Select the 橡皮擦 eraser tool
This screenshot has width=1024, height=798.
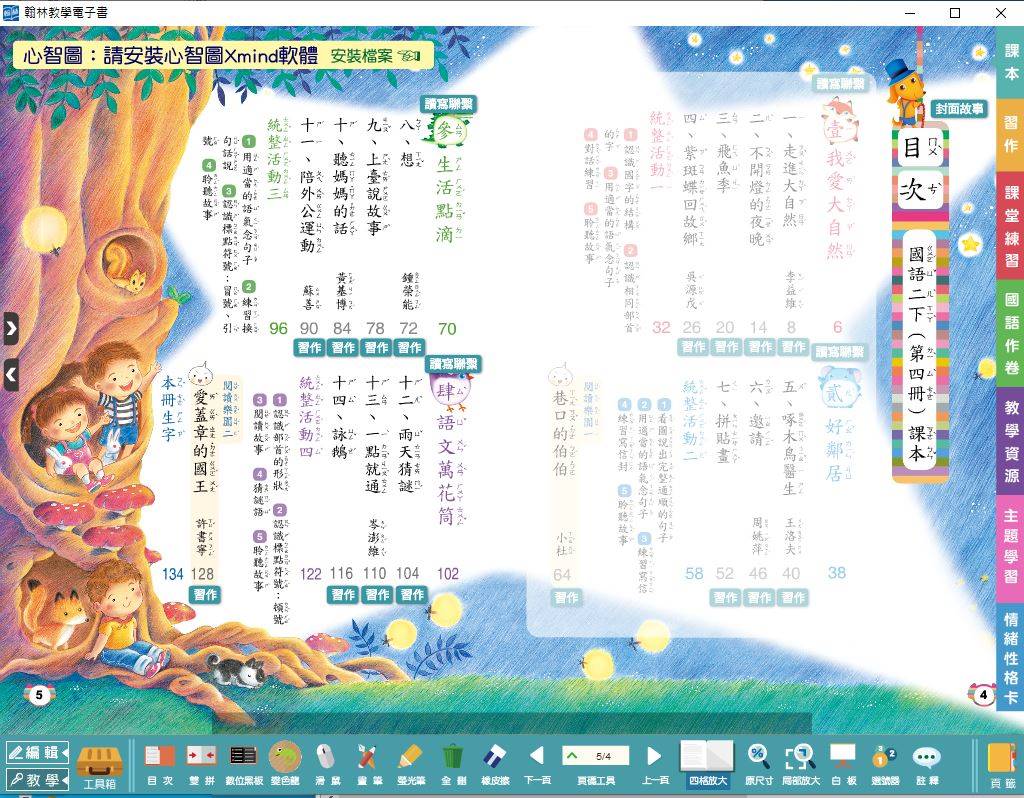point(495,765)
